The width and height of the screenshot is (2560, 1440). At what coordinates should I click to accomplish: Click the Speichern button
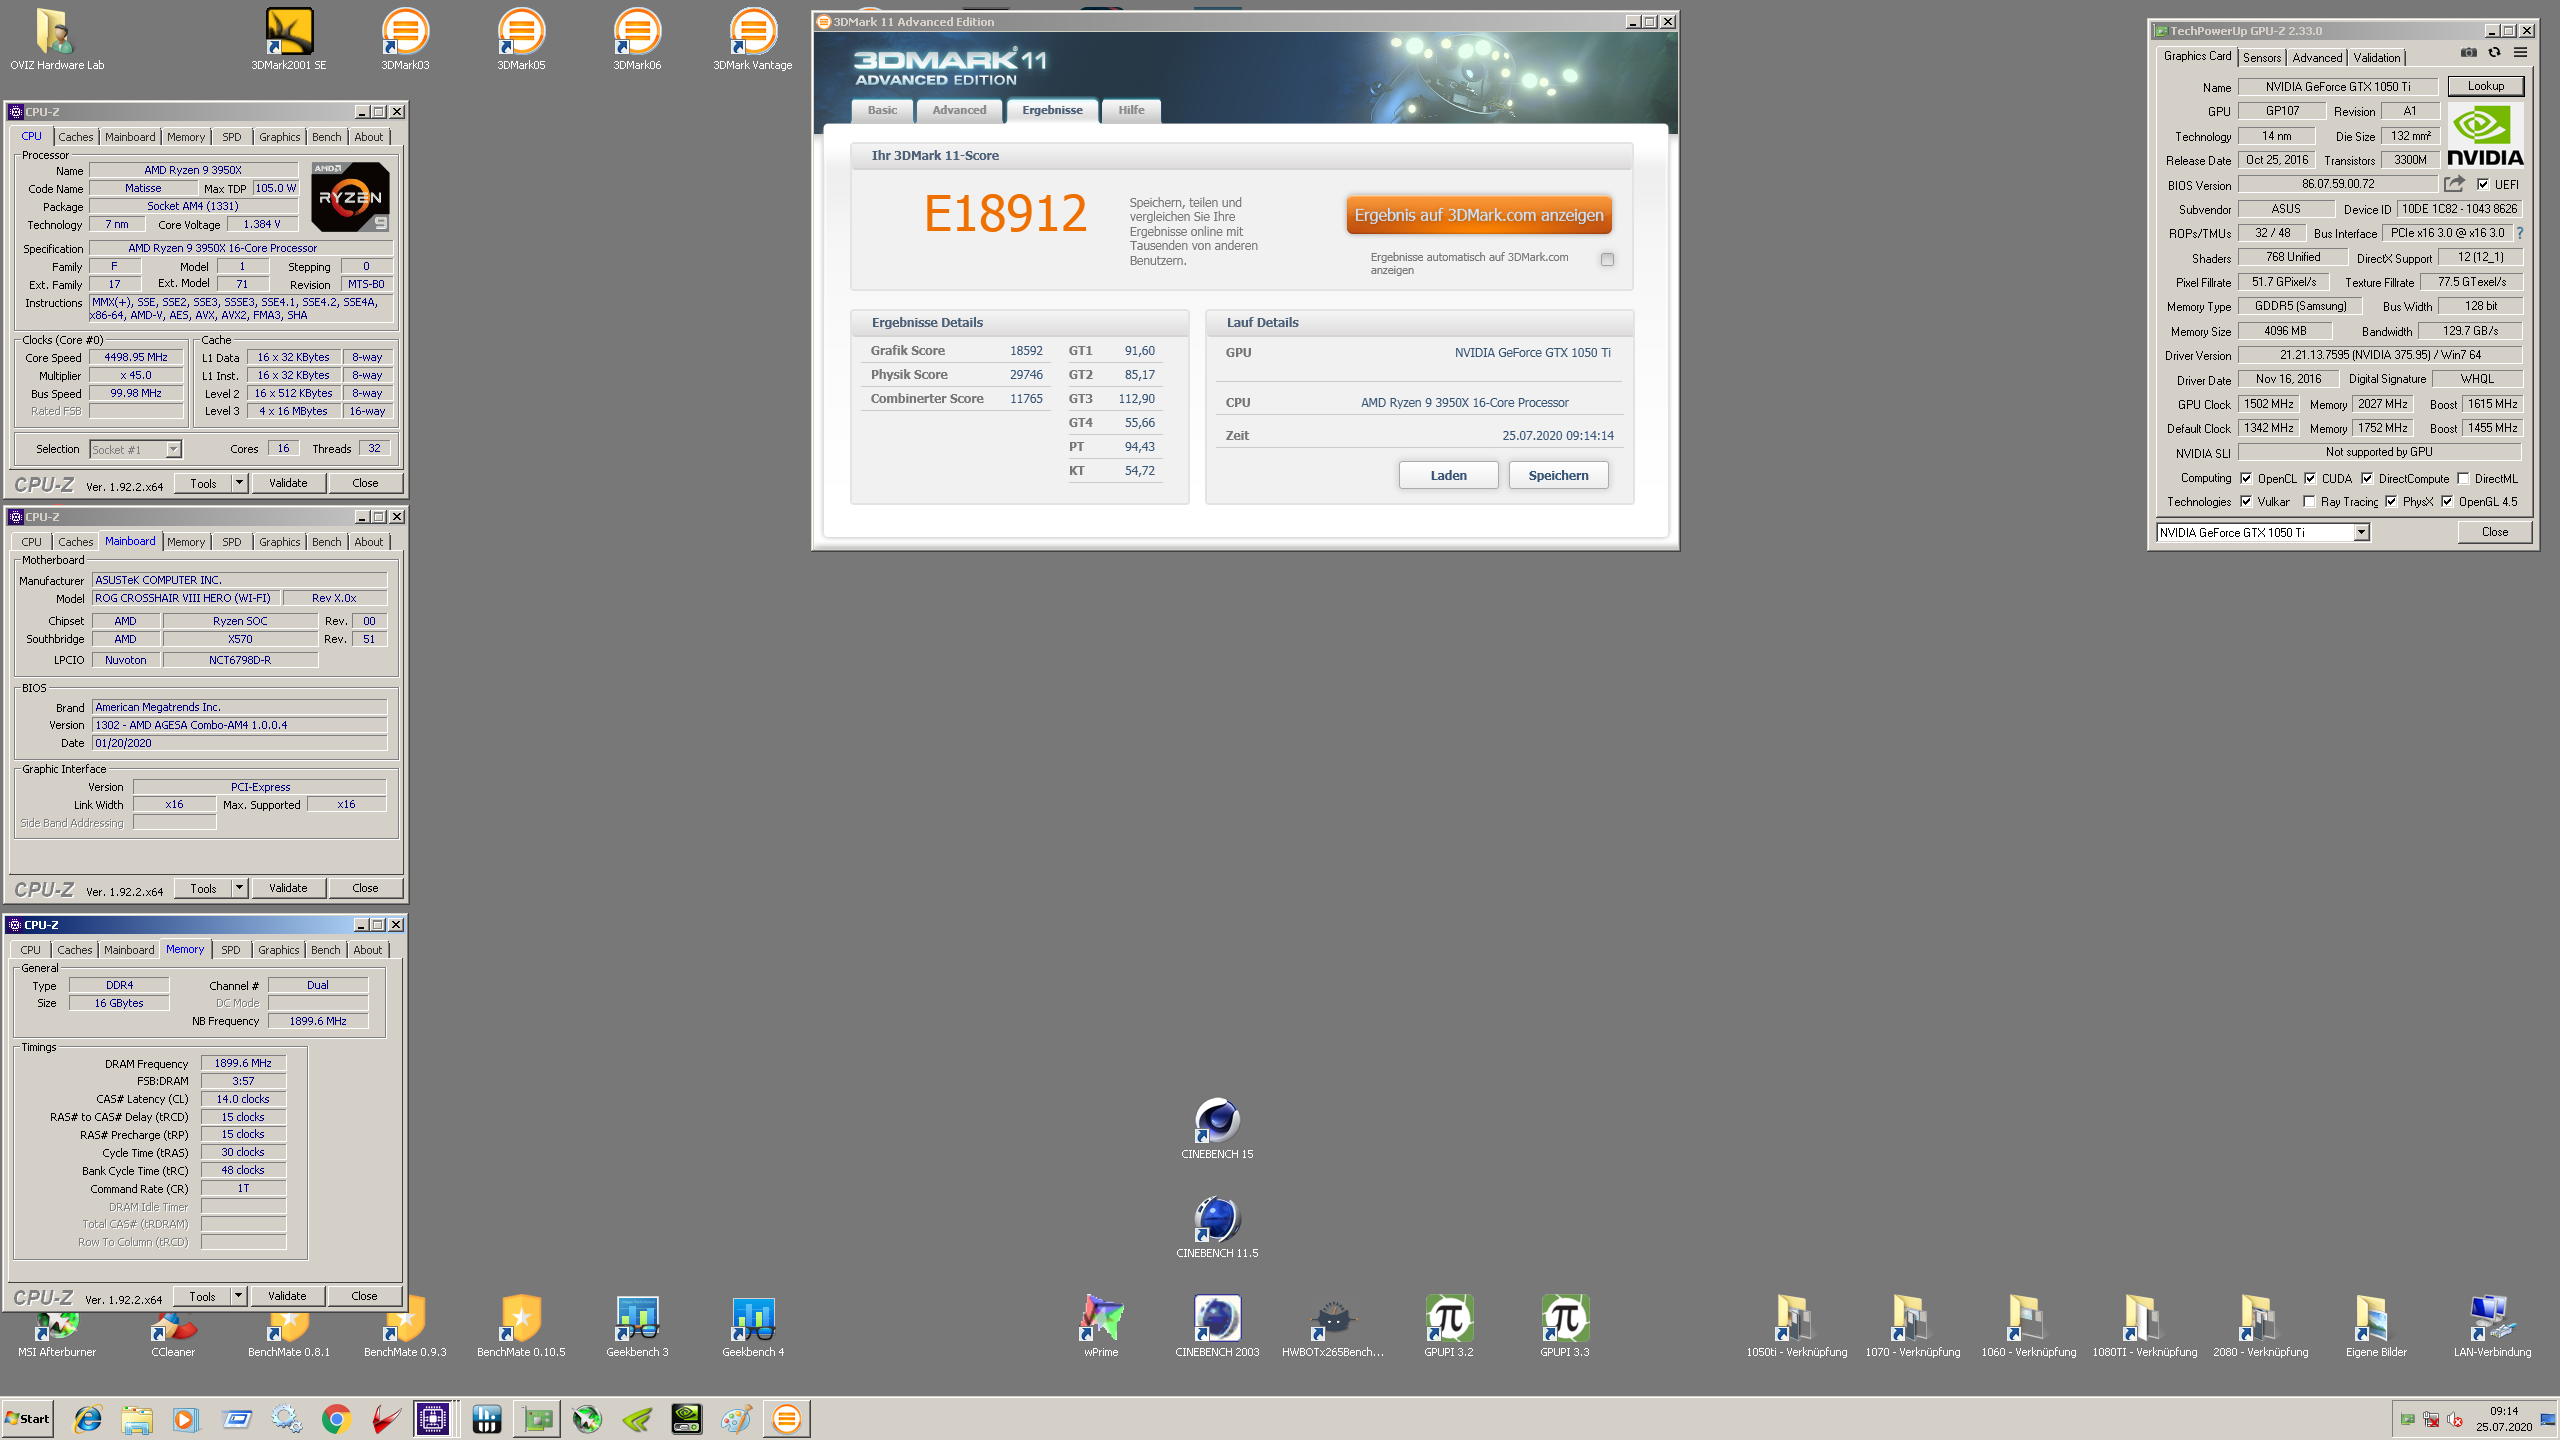[1558, 475]
